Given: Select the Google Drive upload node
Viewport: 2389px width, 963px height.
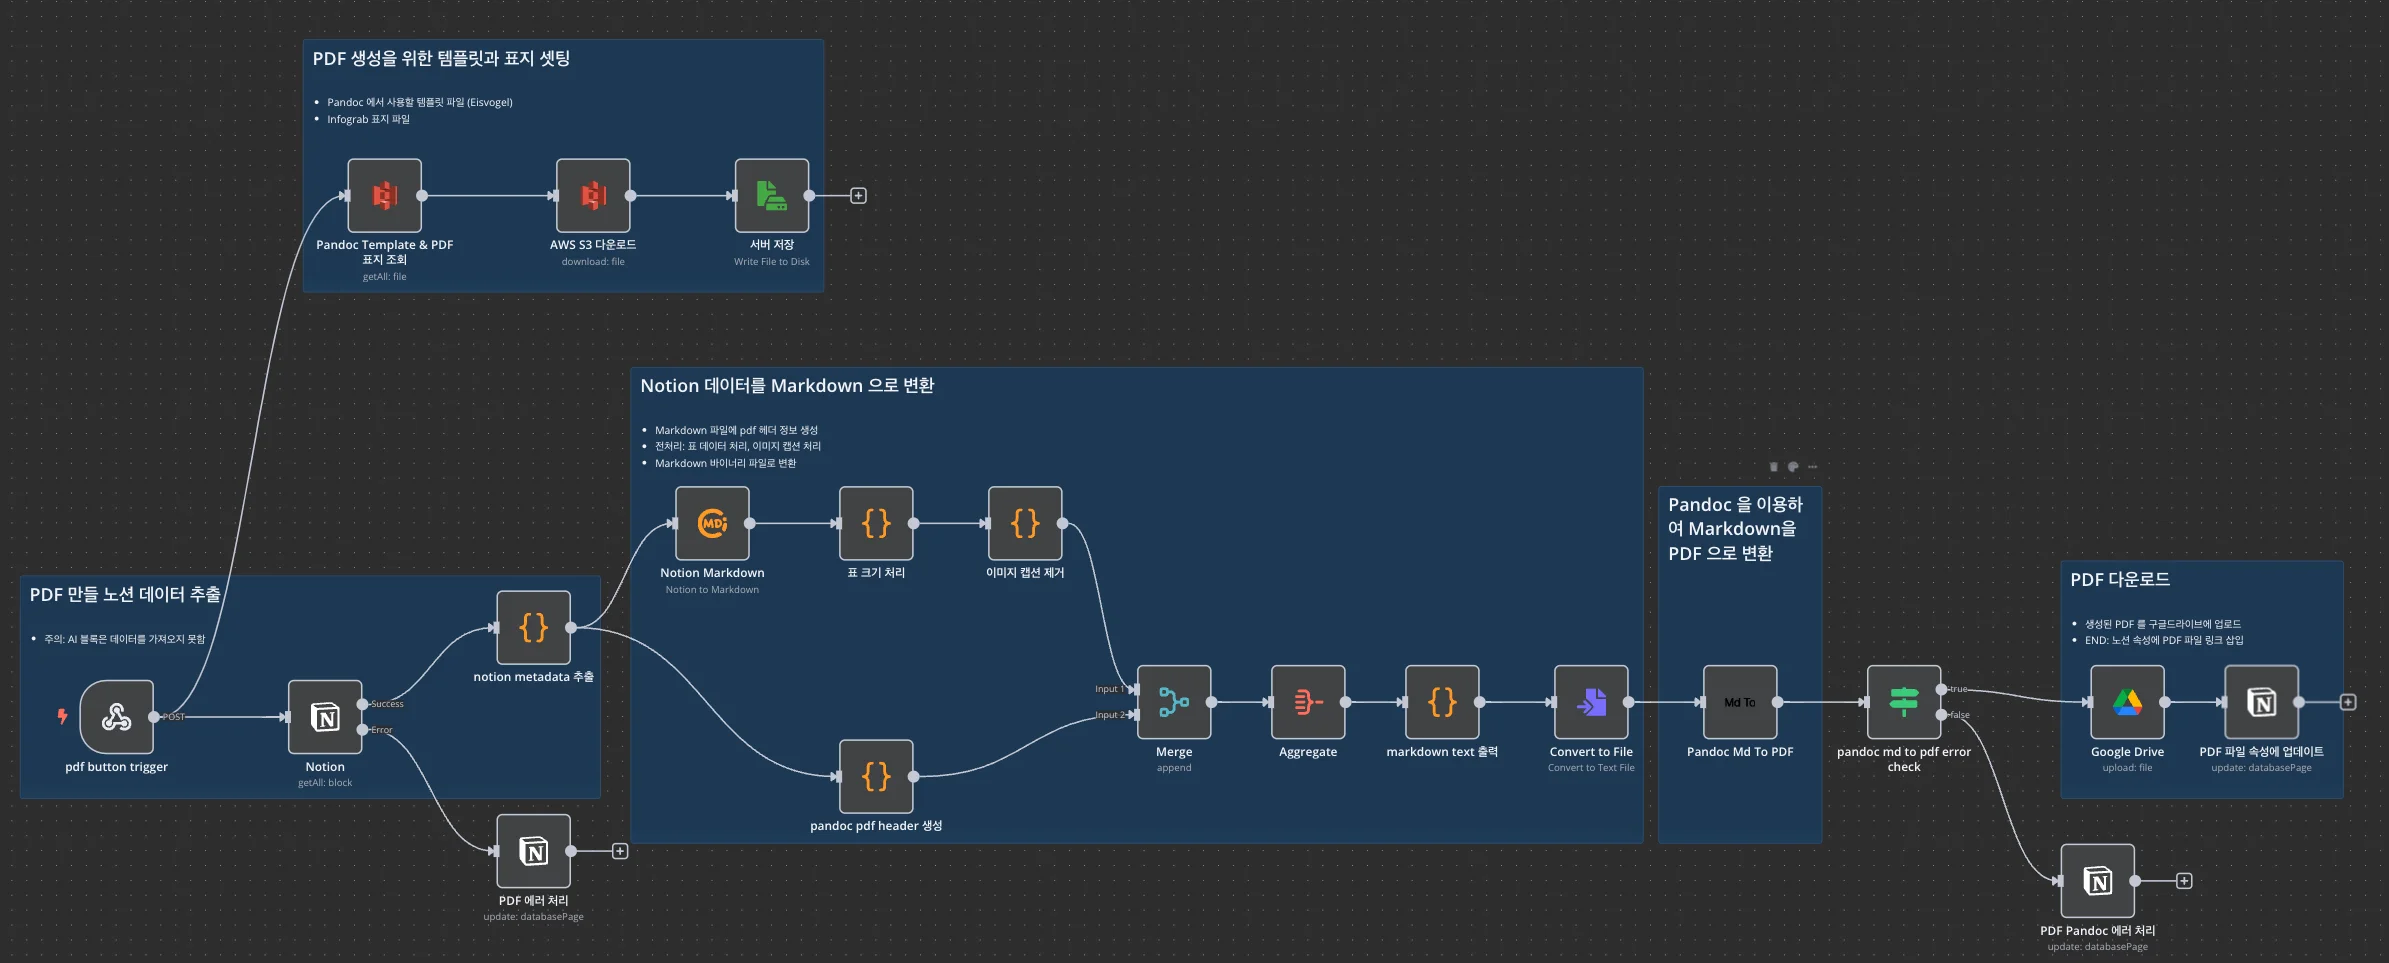Looking at the screenshot, I should click(2127, 702).
